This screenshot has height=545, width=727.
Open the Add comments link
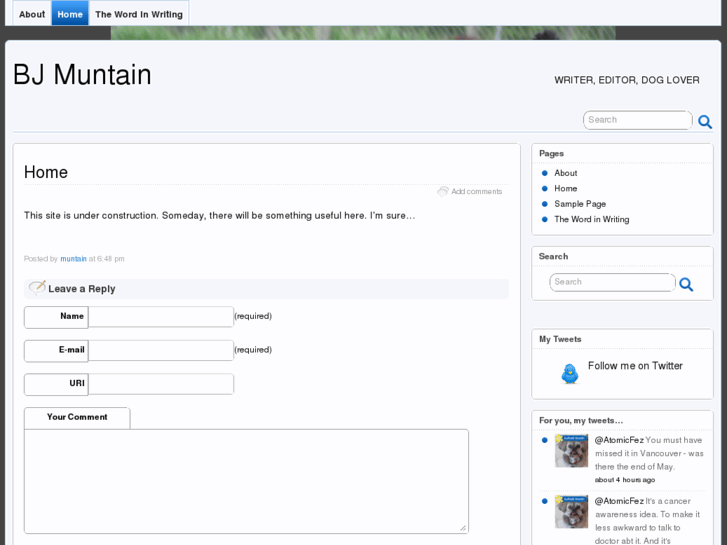476,192
